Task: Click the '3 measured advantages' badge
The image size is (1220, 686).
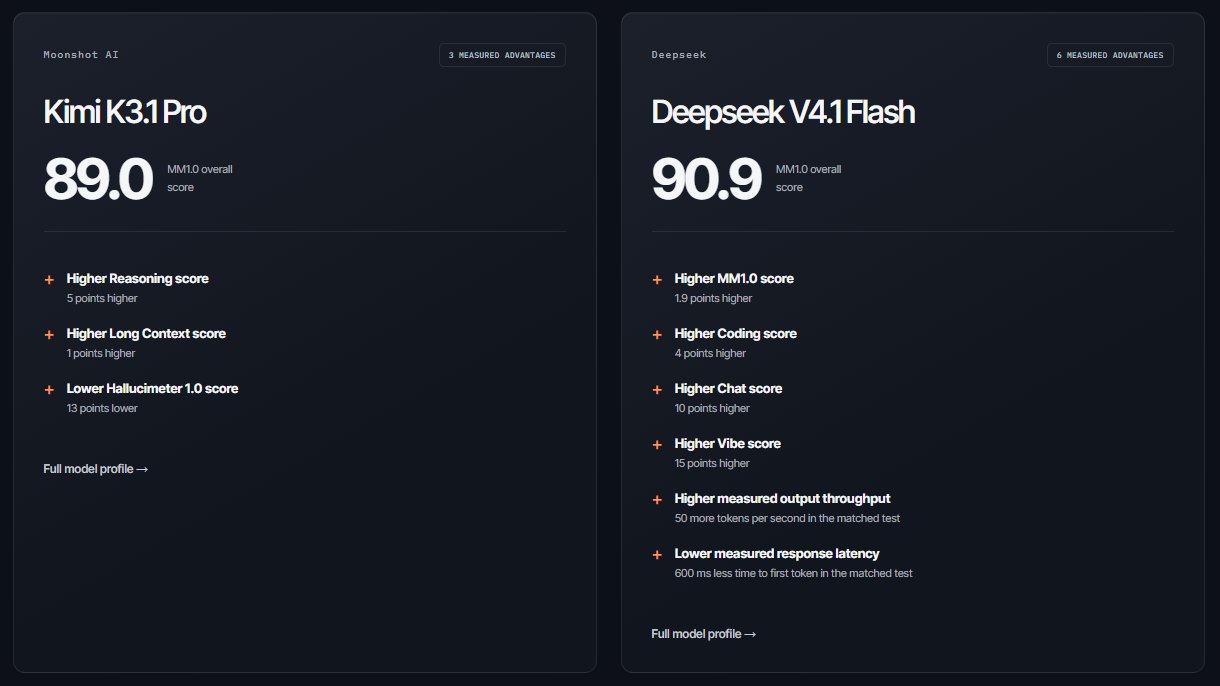Action: [502, 55]
